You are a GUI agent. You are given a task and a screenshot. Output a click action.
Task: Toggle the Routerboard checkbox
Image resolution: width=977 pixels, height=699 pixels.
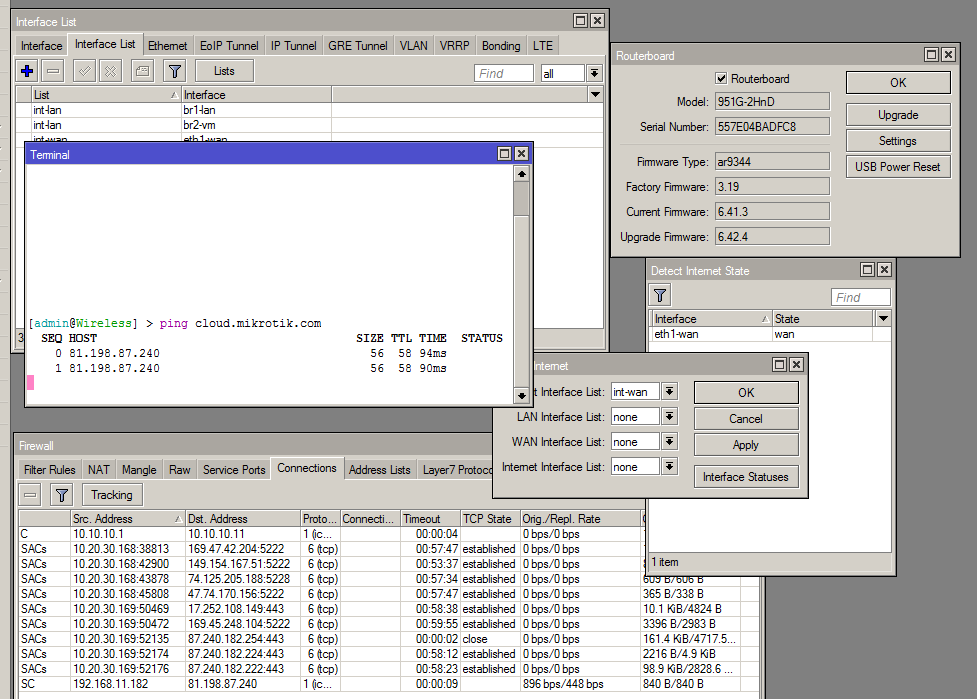[721, 78]
